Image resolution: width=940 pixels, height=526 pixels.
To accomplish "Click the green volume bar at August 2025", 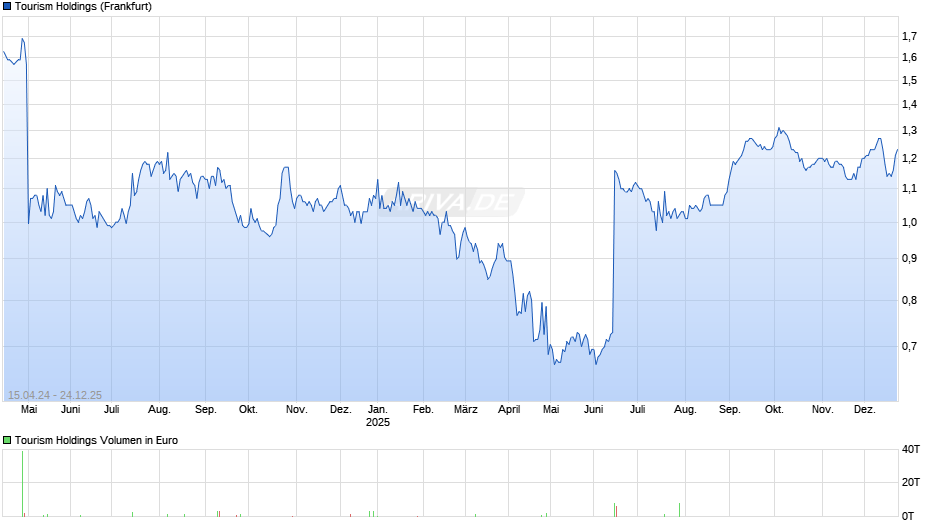I will pyautogui.click(x=679, y=510).
